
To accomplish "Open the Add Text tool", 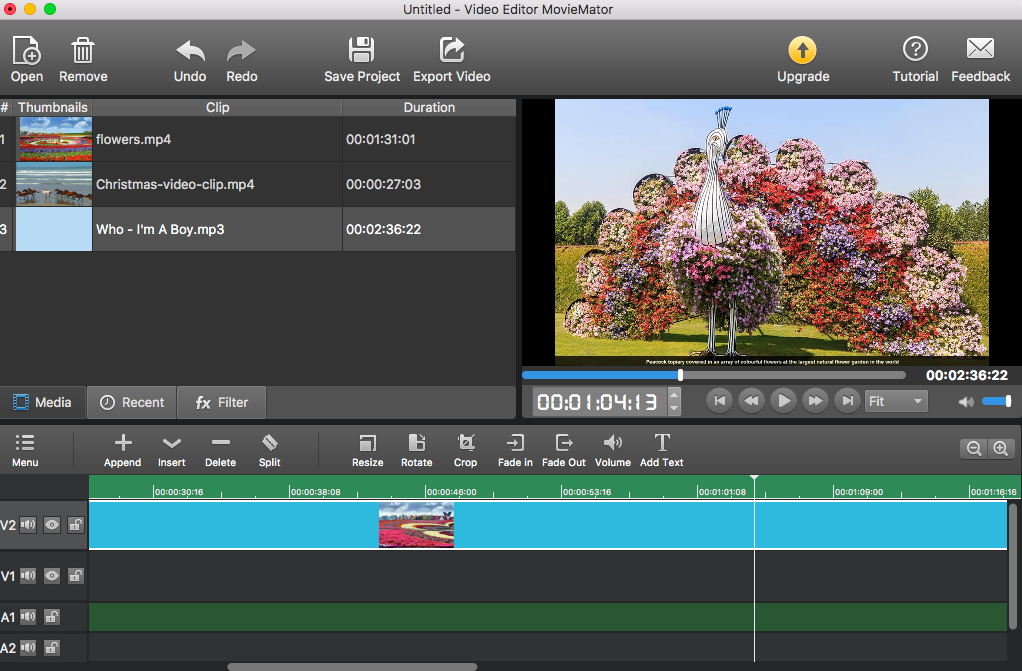I will [661, 450].
